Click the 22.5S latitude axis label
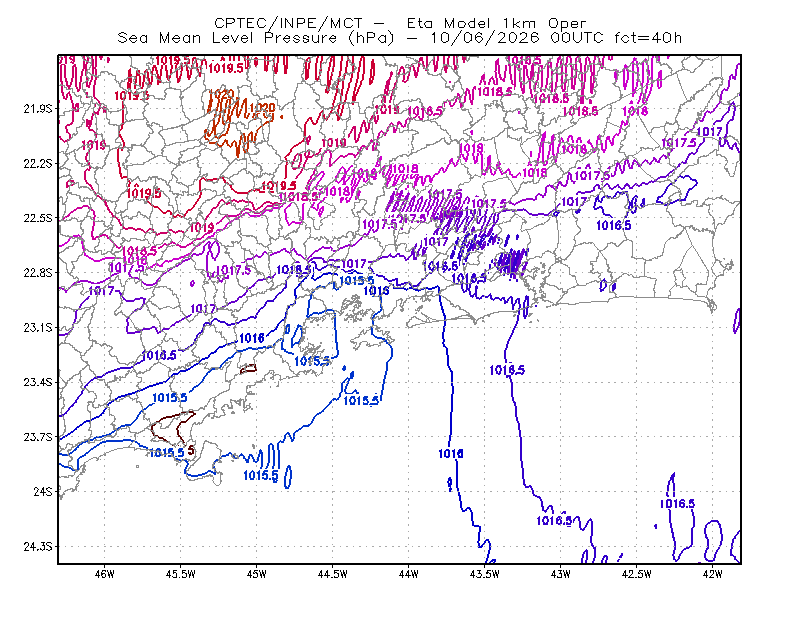The height and width of the screenshot is (618, 800). [x=38, y=218]
